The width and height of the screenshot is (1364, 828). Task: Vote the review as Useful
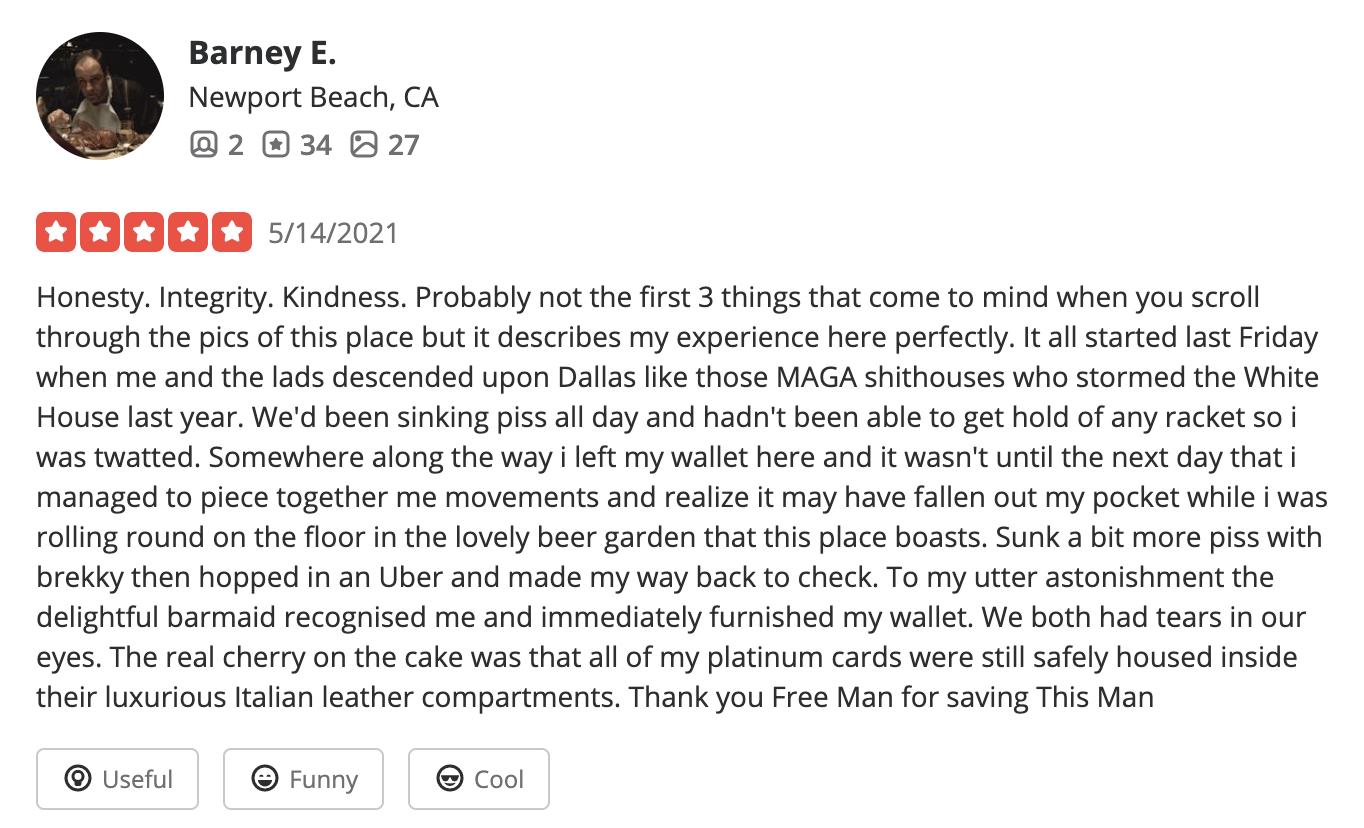118,779
